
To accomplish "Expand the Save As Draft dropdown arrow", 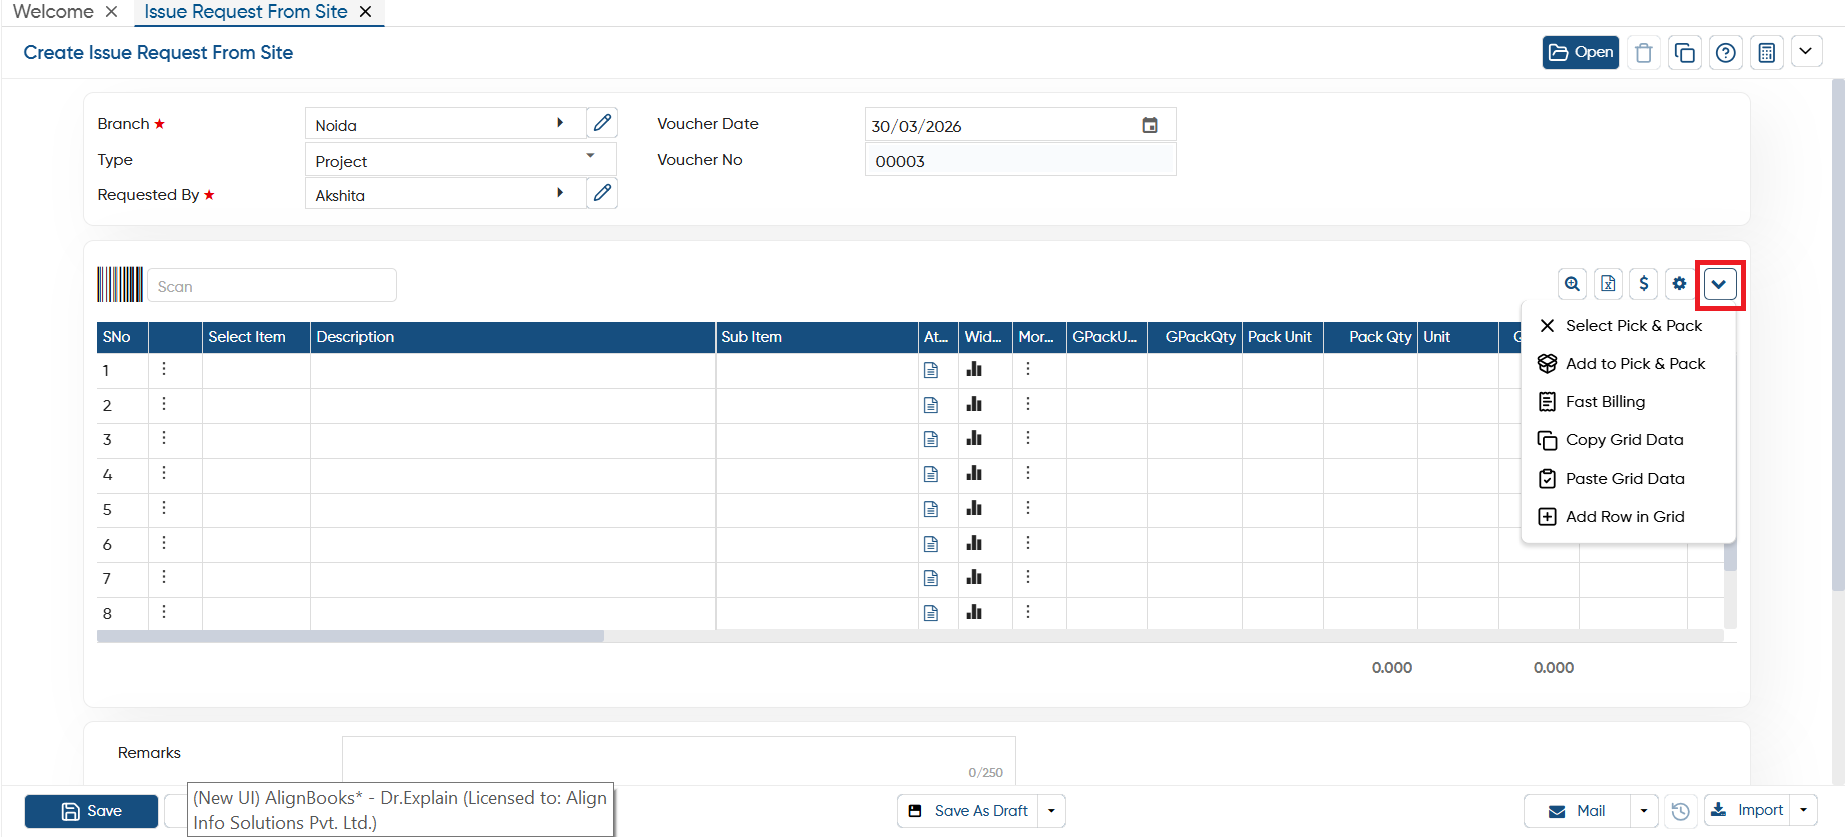I will tap(1052, 811).
